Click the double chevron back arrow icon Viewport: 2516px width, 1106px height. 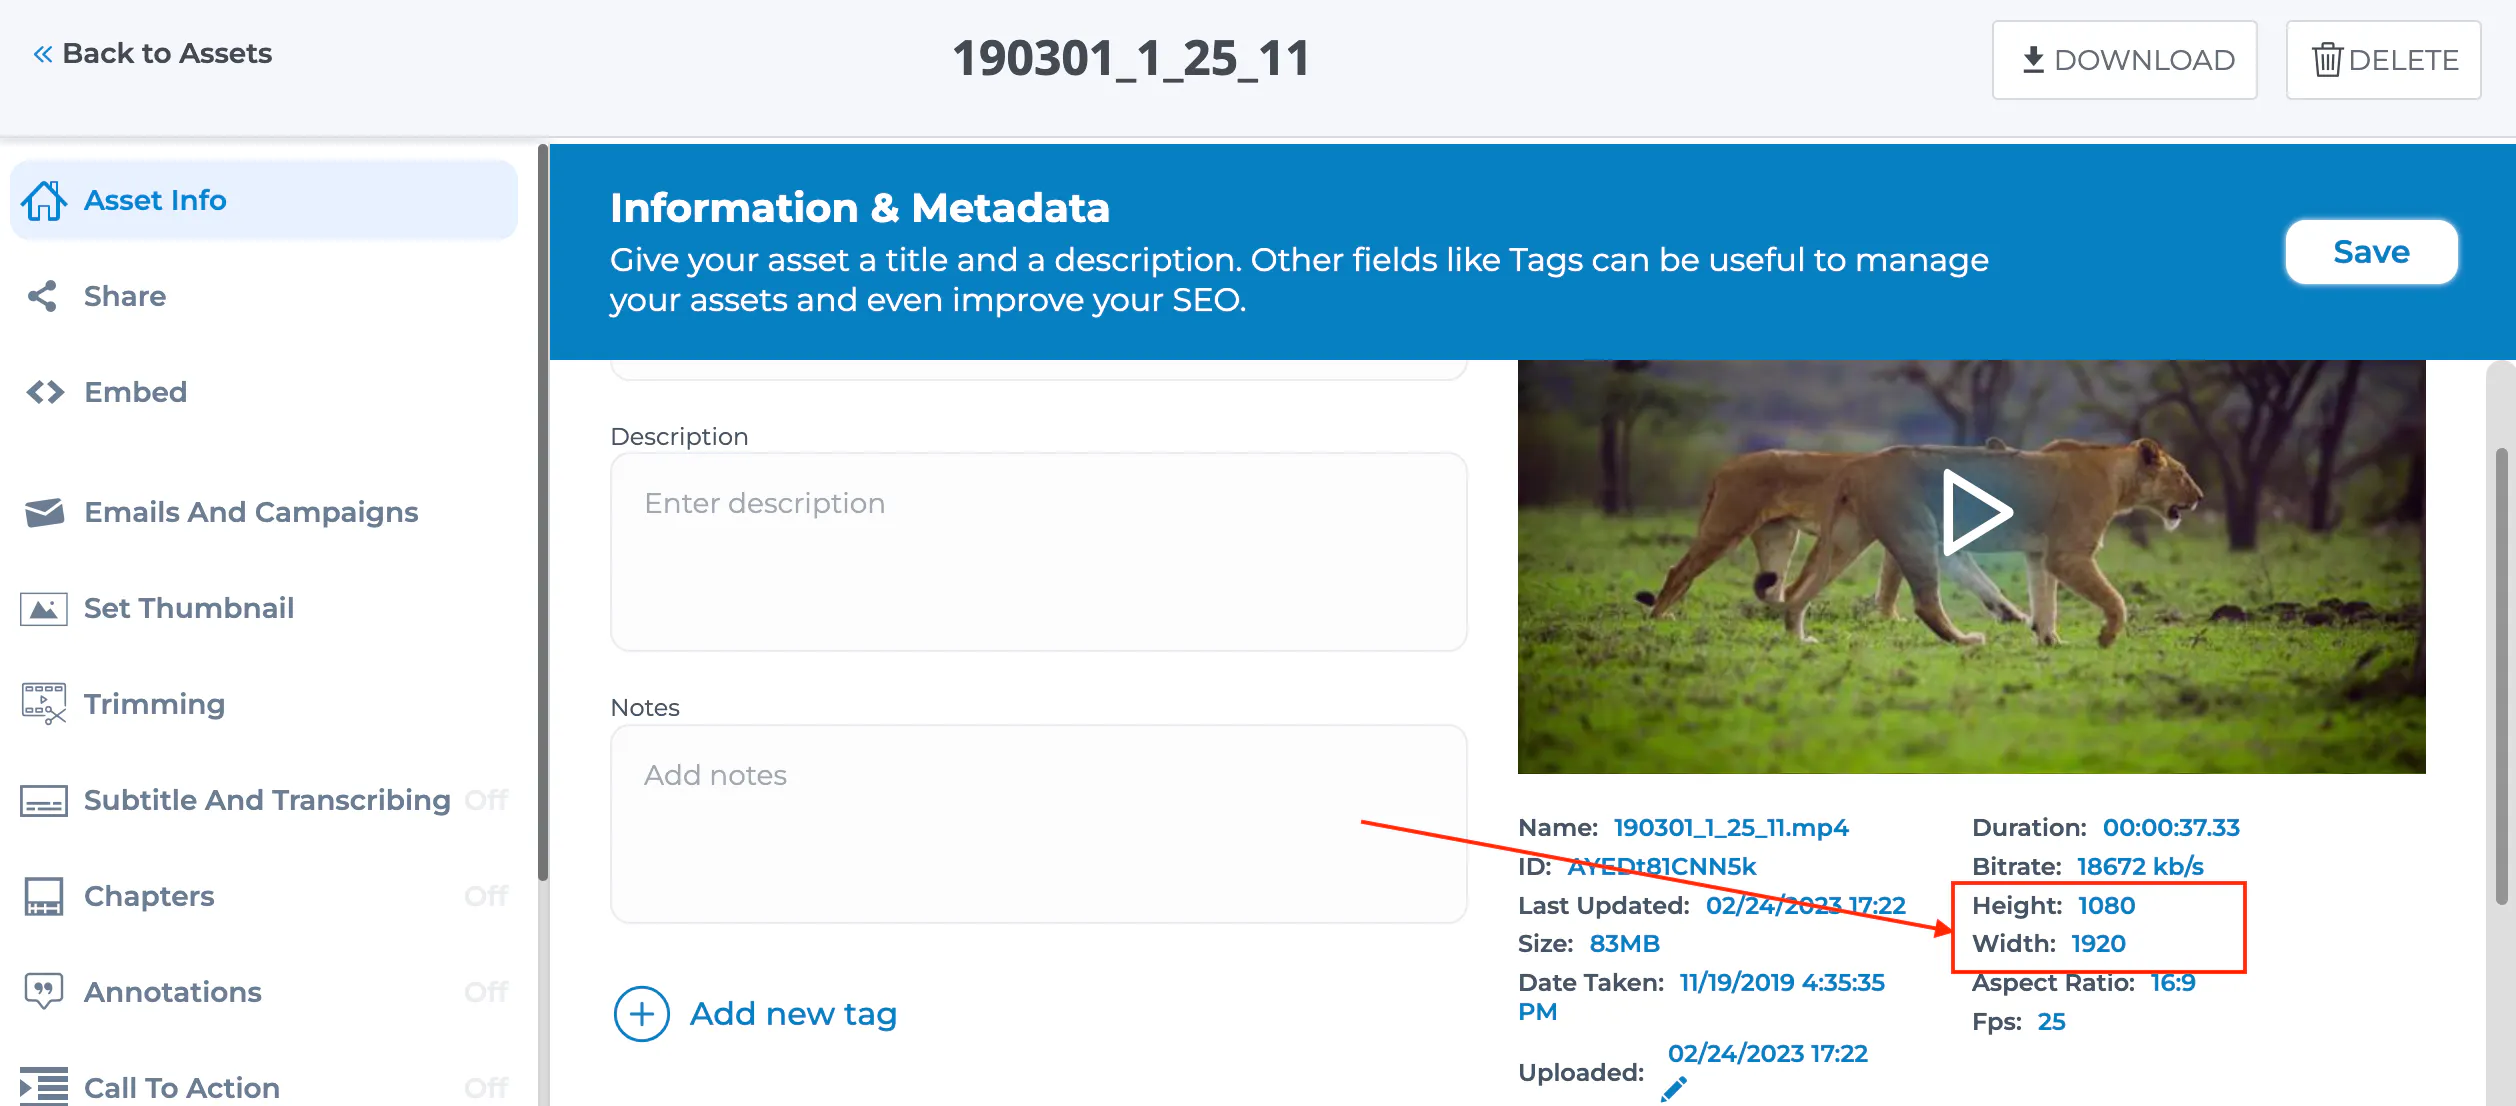[43, 54]
